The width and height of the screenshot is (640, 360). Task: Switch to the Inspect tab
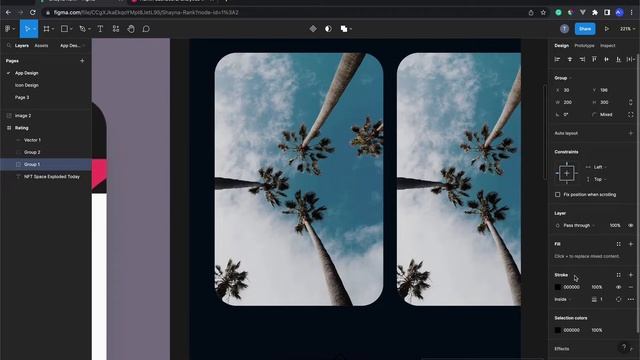(x=607, y=46)
